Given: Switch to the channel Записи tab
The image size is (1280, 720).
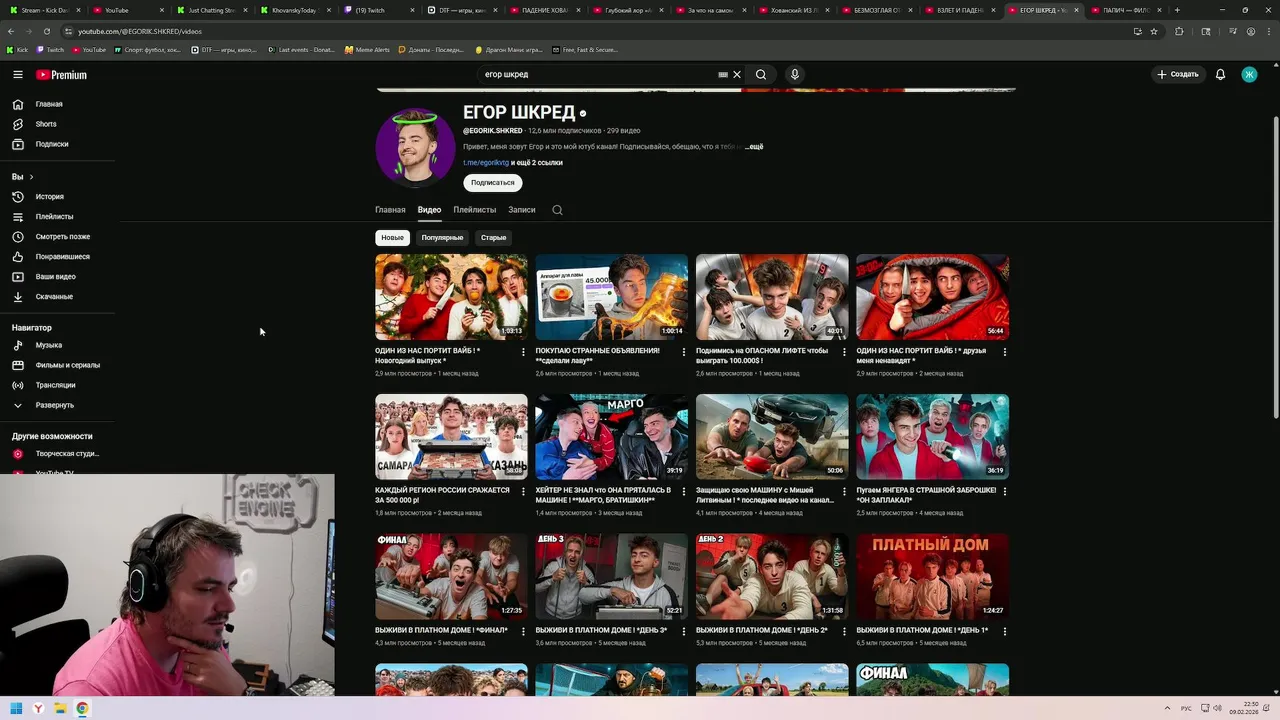Looking at the screenshot, I should point(521,210).
